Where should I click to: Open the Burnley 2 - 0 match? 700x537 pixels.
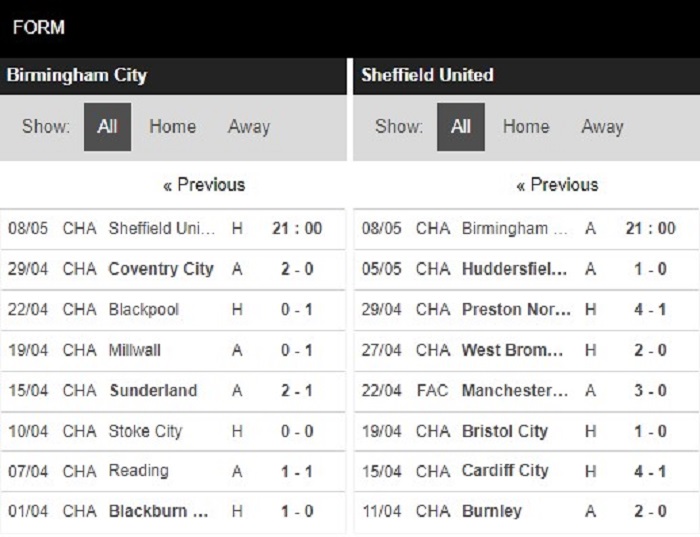click(527, 512)
